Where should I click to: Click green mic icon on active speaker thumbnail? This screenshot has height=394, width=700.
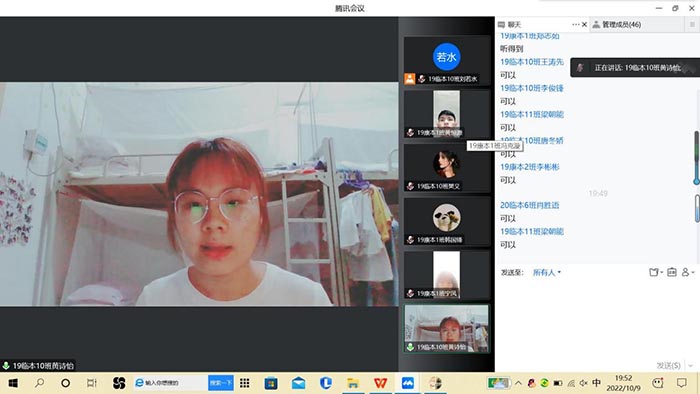pyautogui.click(x=410, y=347)
